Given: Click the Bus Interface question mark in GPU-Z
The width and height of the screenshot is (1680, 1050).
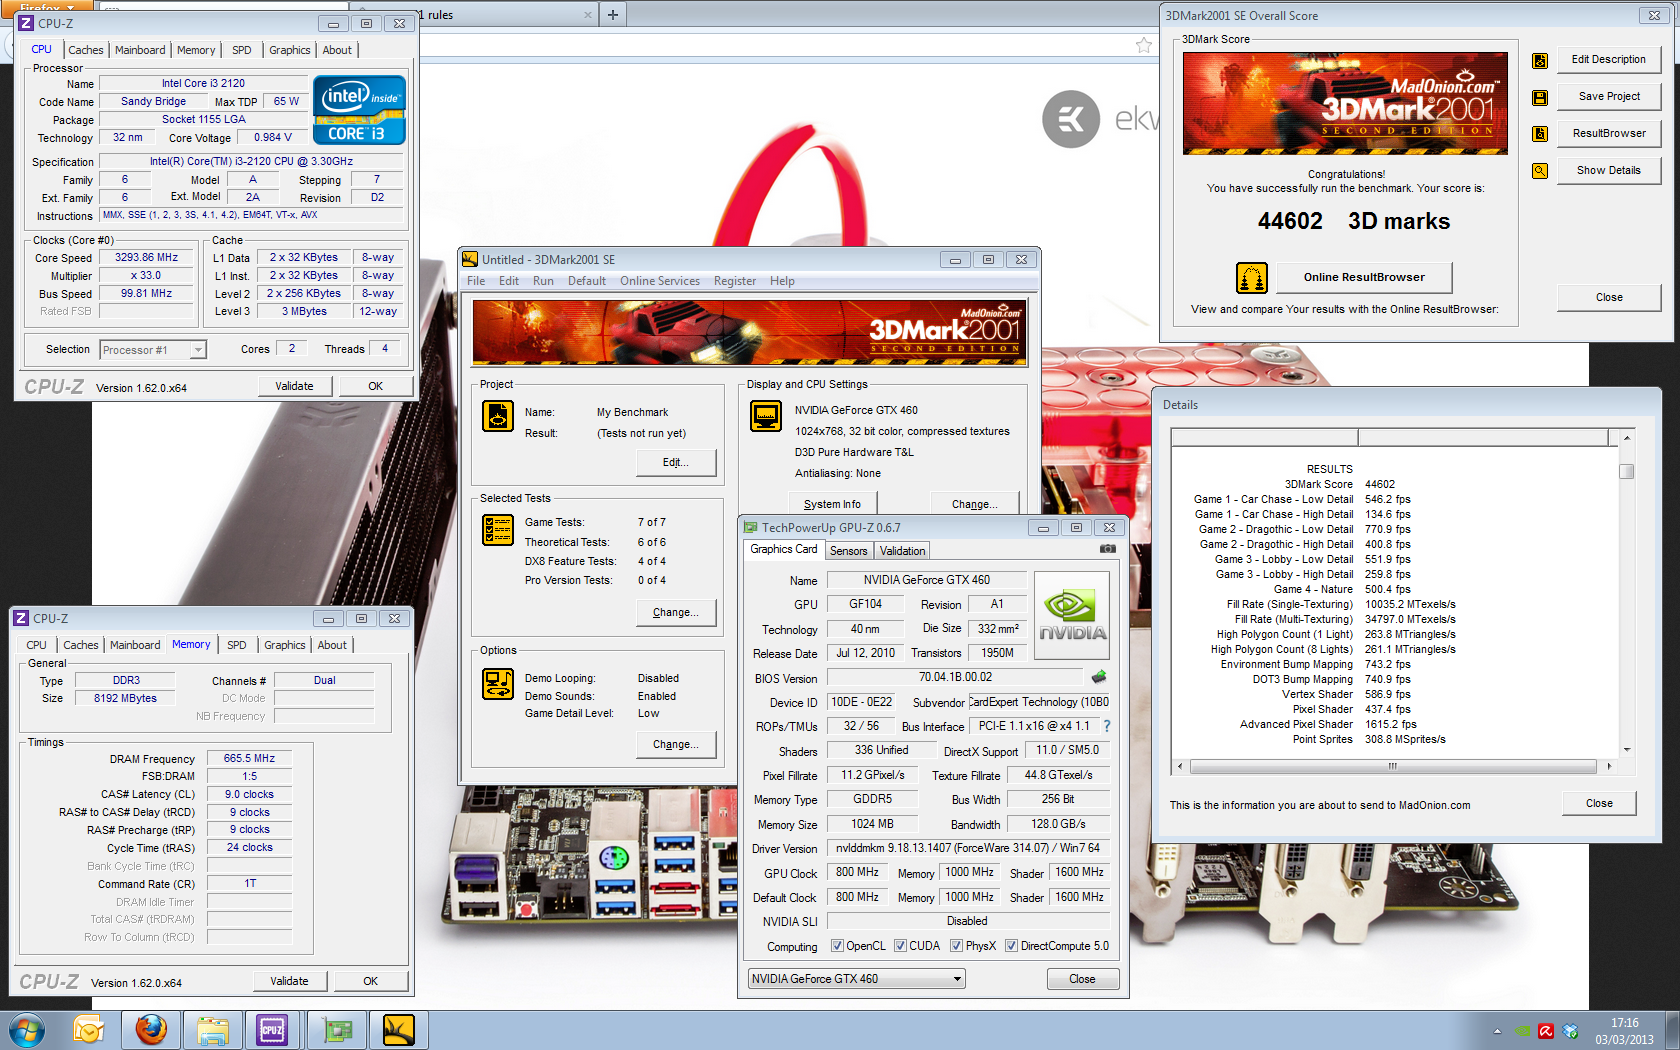Looking at the screenshot, I should (1107, 726).
